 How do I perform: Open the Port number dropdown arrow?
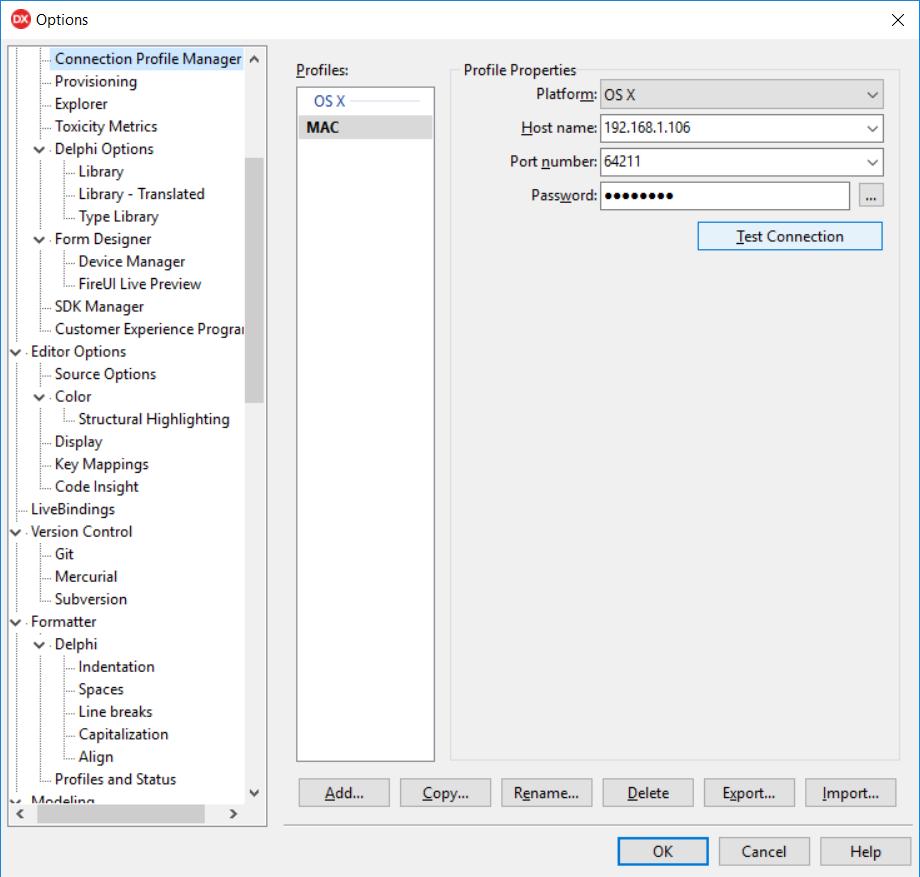[872, 162]
